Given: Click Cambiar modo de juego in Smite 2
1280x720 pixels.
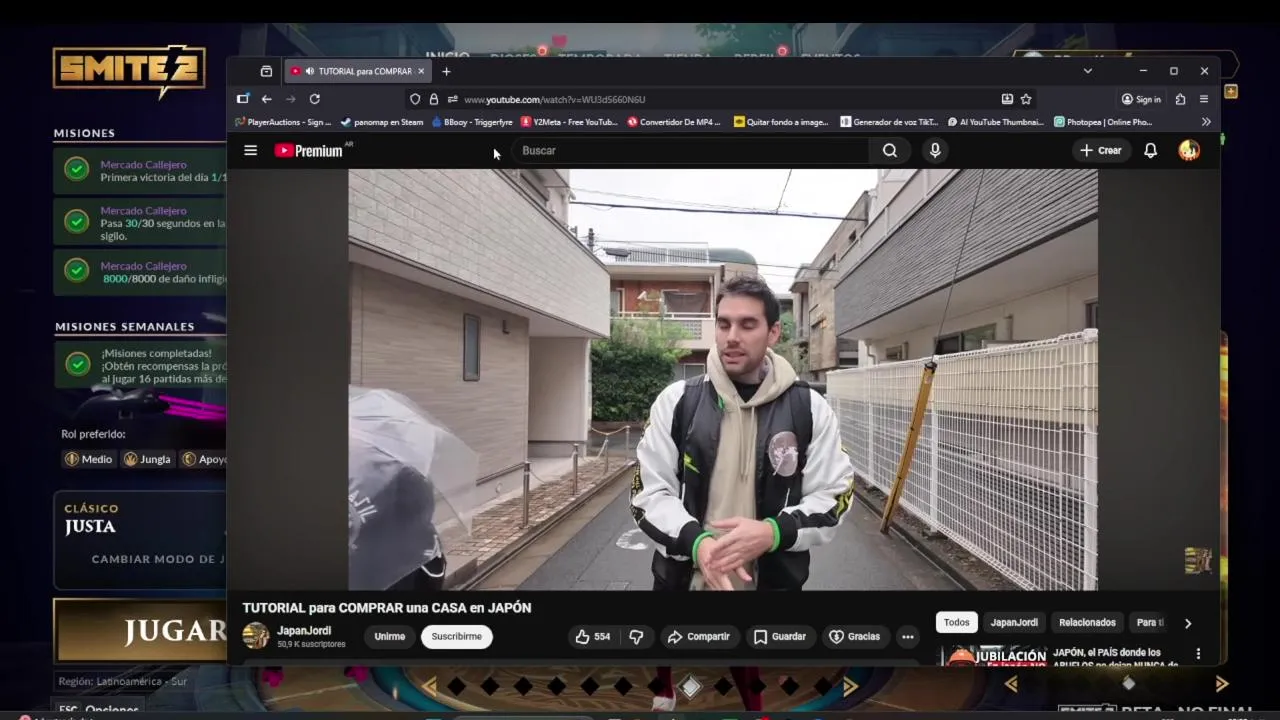Looking at the screenshot, I should [158, 559].
